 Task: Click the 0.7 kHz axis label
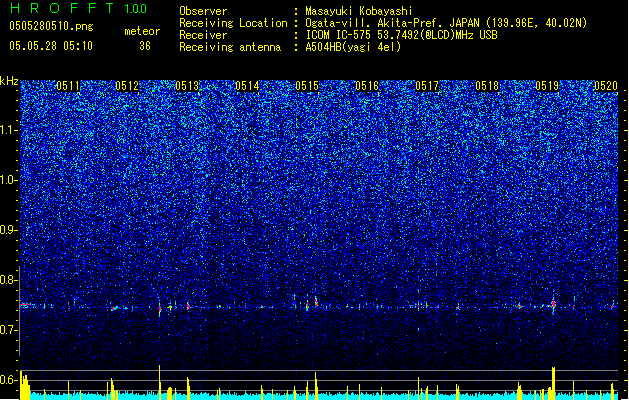(x=9, y=330)
